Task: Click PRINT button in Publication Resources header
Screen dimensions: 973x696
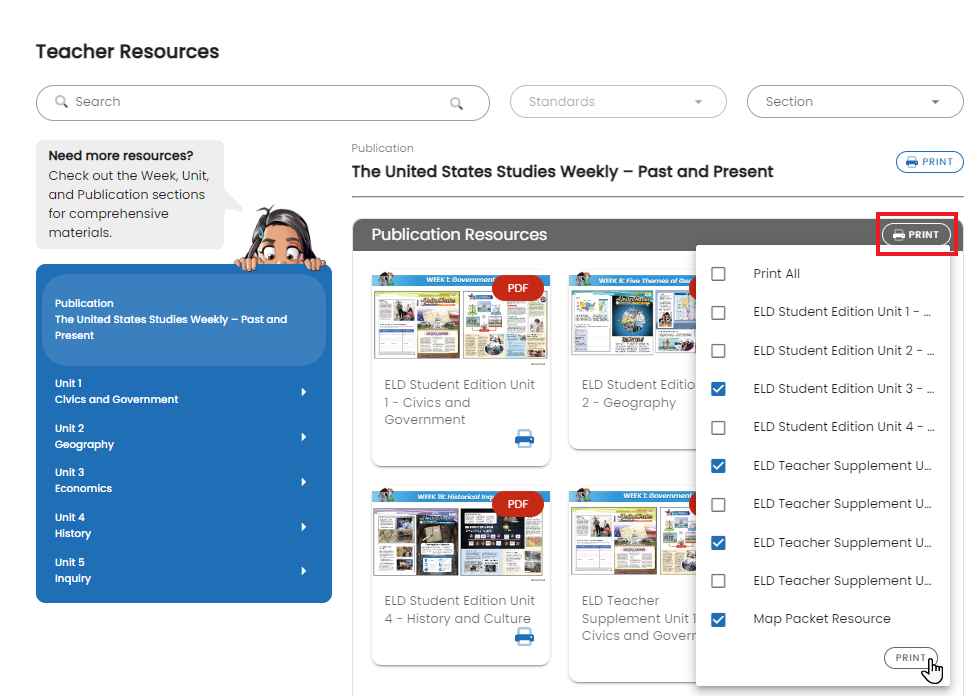Action: point(917,234)
